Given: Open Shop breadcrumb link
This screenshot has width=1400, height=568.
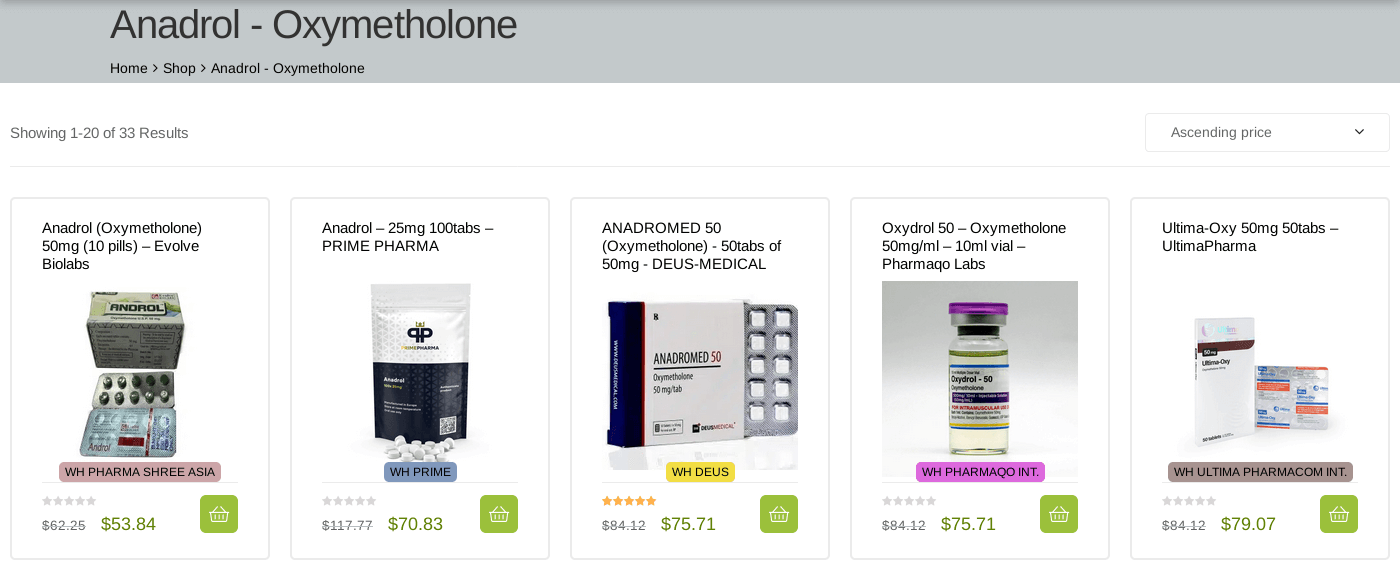Looking at the screenshot, I should 179,68.
